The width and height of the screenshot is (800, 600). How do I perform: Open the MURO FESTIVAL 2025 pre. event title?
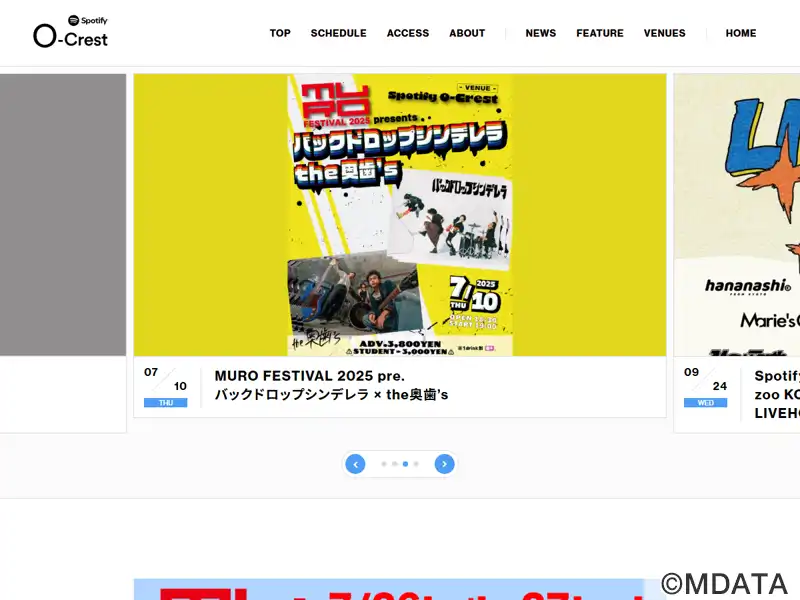coord(331,385)
